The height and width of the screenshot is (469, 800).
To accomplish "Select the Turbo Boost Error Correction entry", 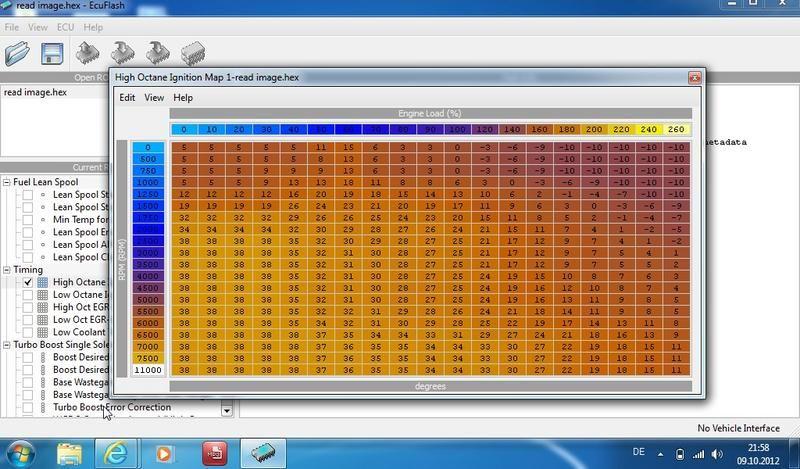I will tap(111, 407).
